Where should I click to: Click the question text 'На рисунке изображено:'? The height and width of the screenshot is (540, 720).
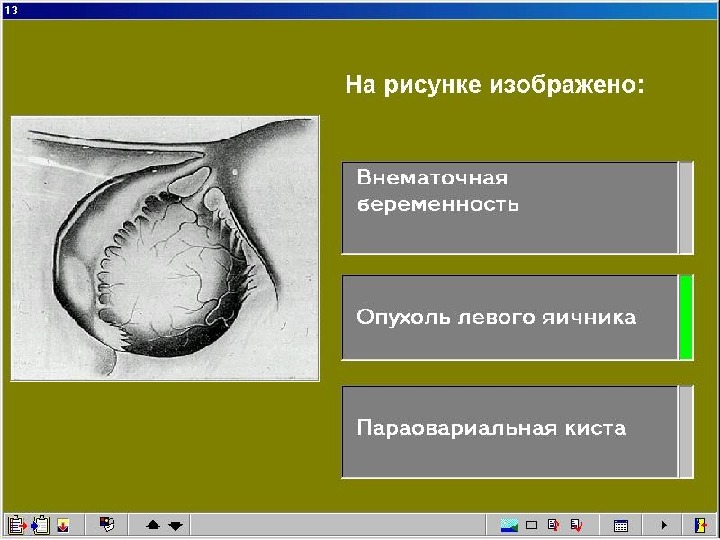tap(495, 85)
